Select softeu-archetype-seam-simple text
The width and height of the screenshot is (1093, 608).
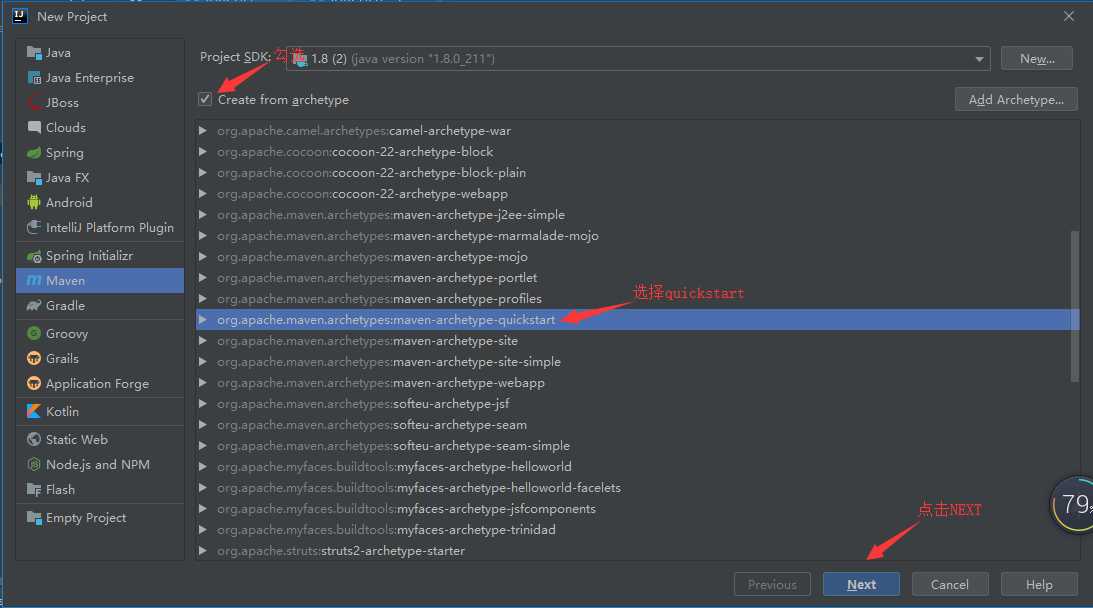click(482, 446)
